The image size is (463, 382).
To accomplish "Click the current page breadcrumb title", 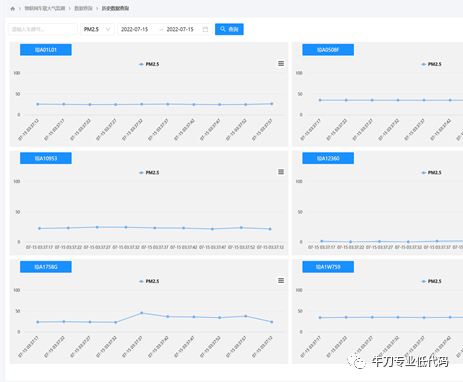I will (x=115, y=9).
